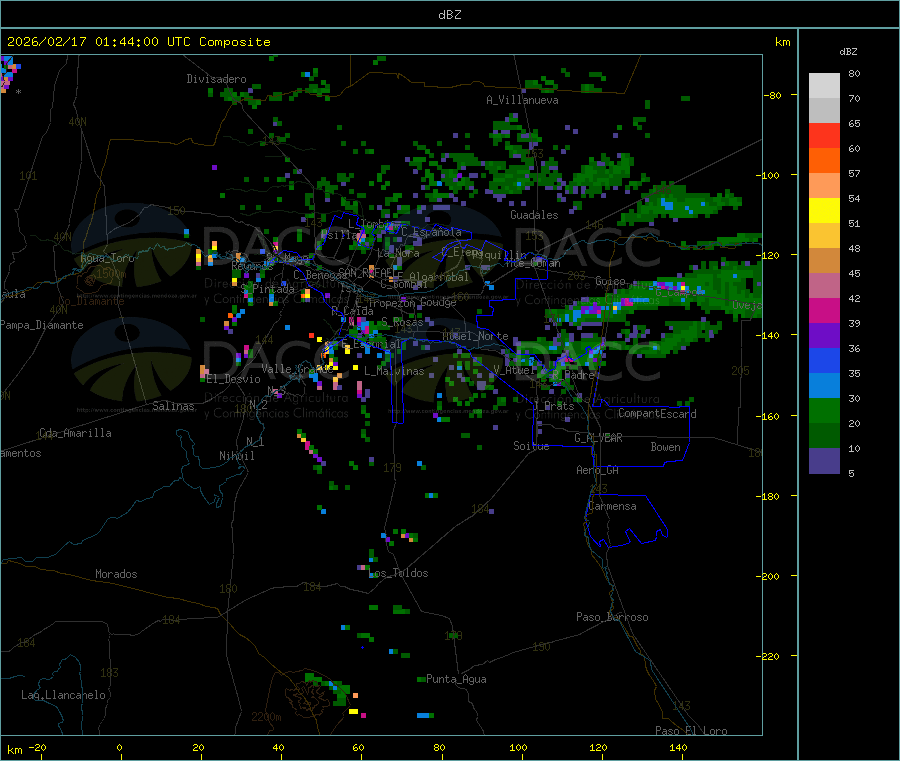Click the Agua_Toro map label
The height and width of the screenshot is (761, 900).
pyautogui.click(x=107, y=258)
